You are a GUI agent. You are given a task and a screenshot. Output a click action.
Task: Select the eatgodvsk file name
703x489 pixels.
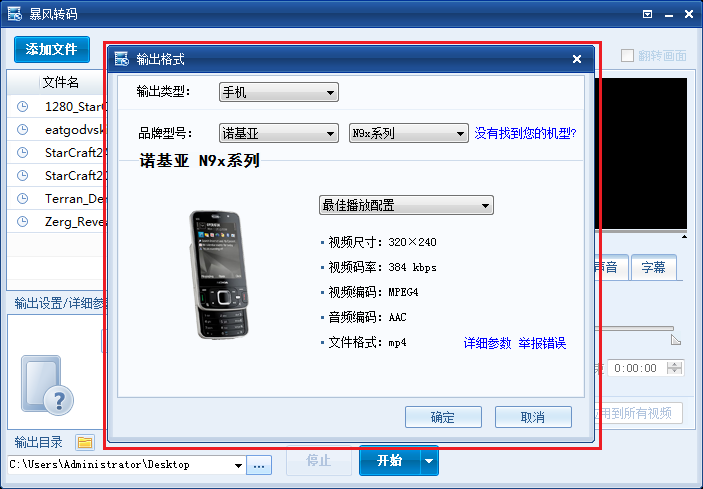[x=74, y=130]
